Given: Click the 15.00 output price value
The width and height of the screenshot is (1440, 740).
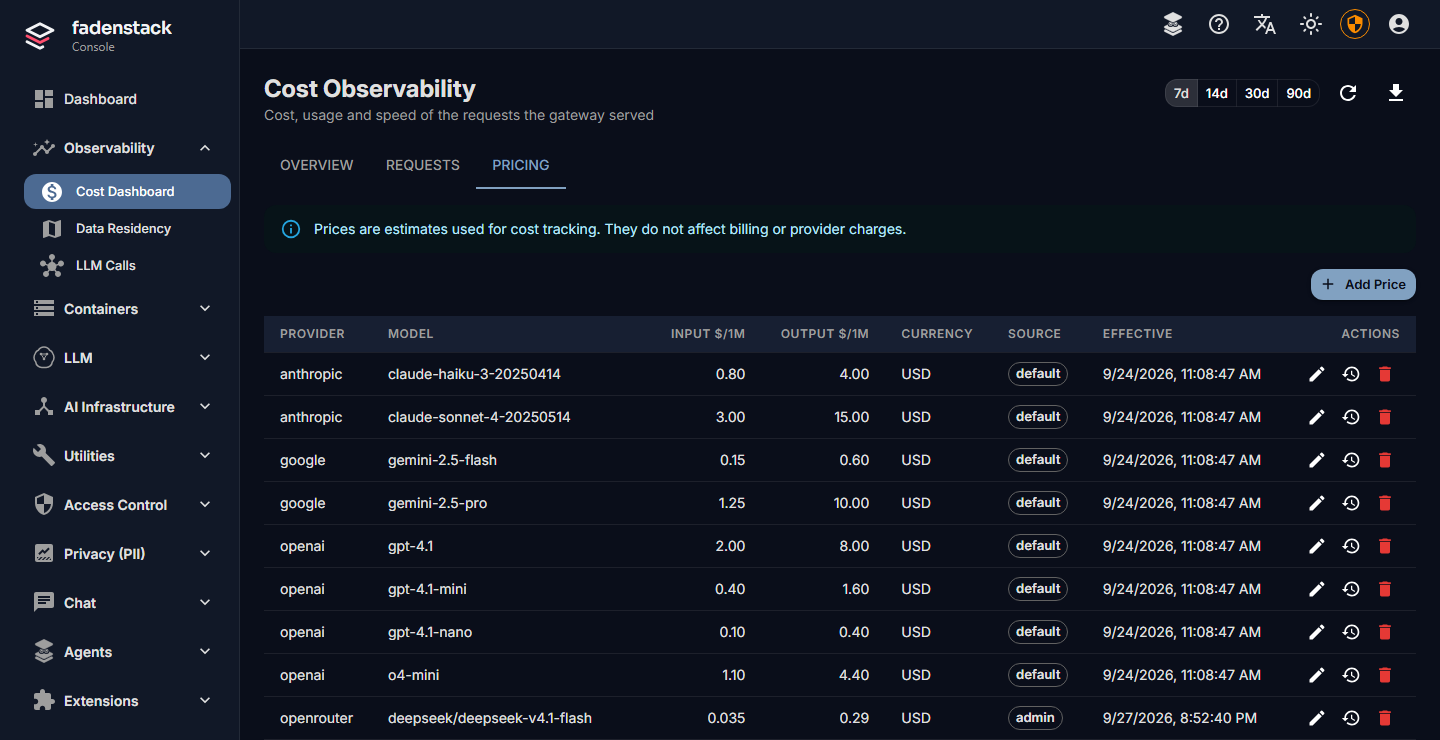Looking at the screenshot, I should pyautogui.click(x=852, y=417).
